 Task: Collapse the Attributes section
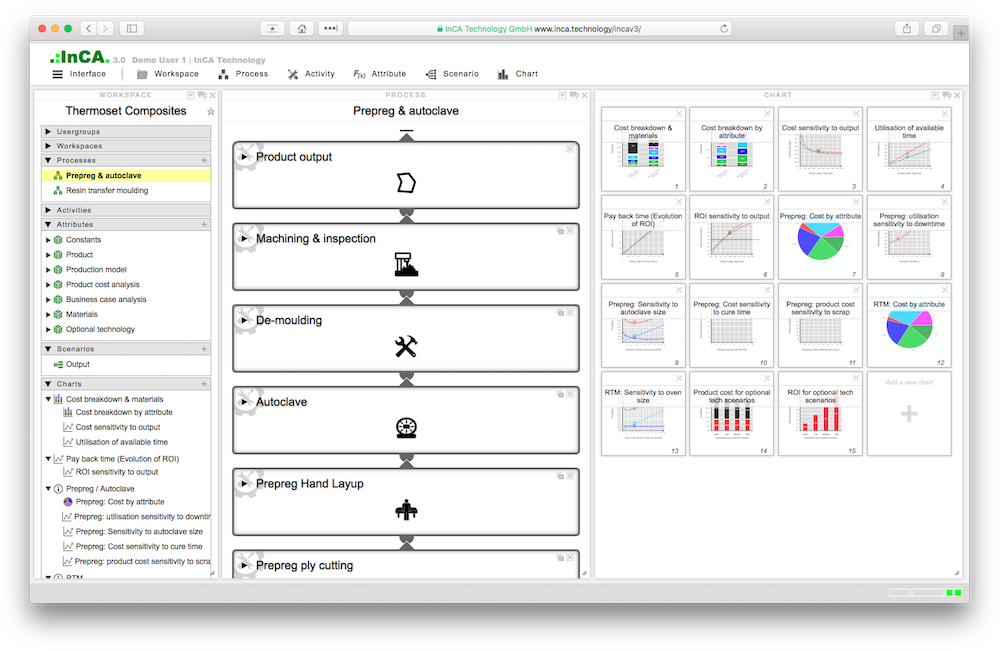point(48,224)
